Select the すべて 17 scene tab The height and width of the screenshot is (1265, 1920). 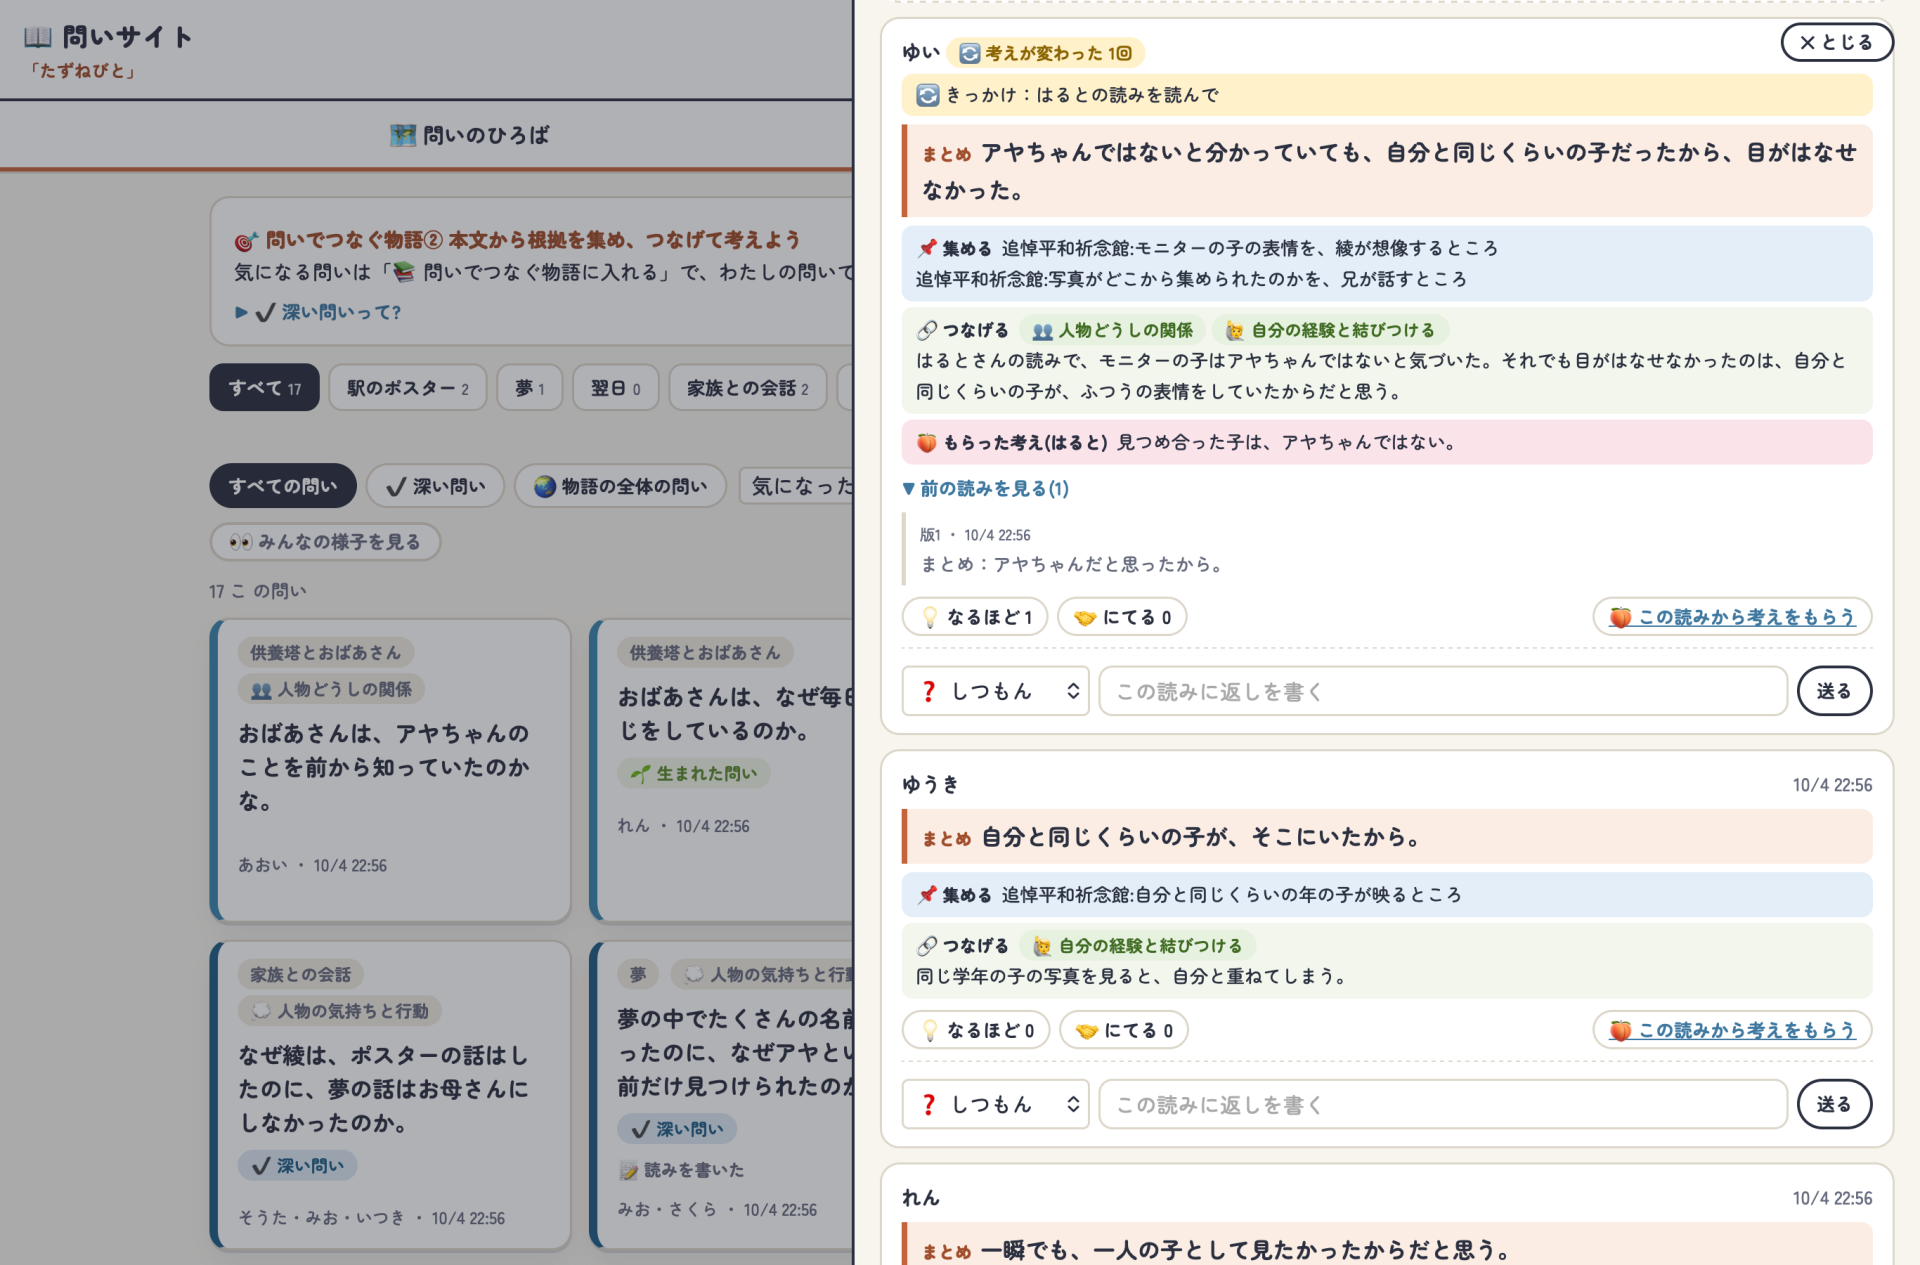coord(264,388)
